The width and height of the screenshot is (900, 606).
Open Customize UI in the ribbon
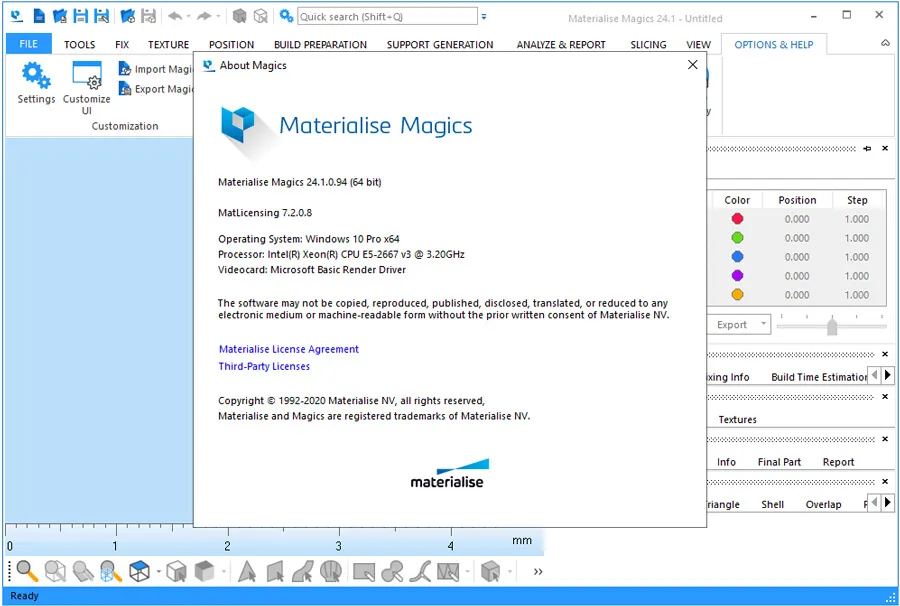pyautogui.click(x=87, y=88)
